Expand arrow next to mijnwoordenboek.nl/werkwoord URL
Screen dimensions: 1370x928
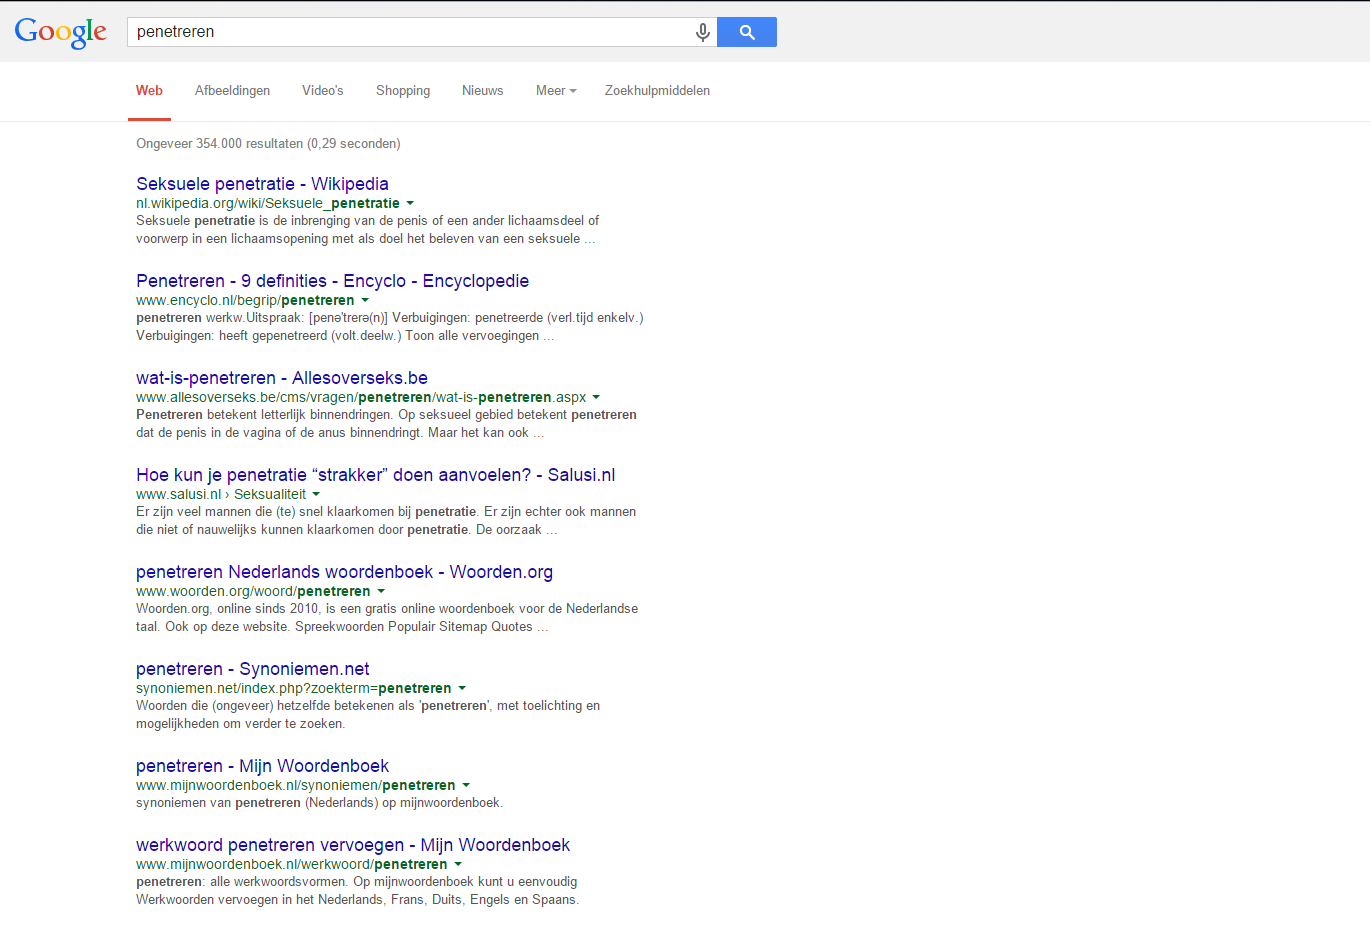point(458,864)
